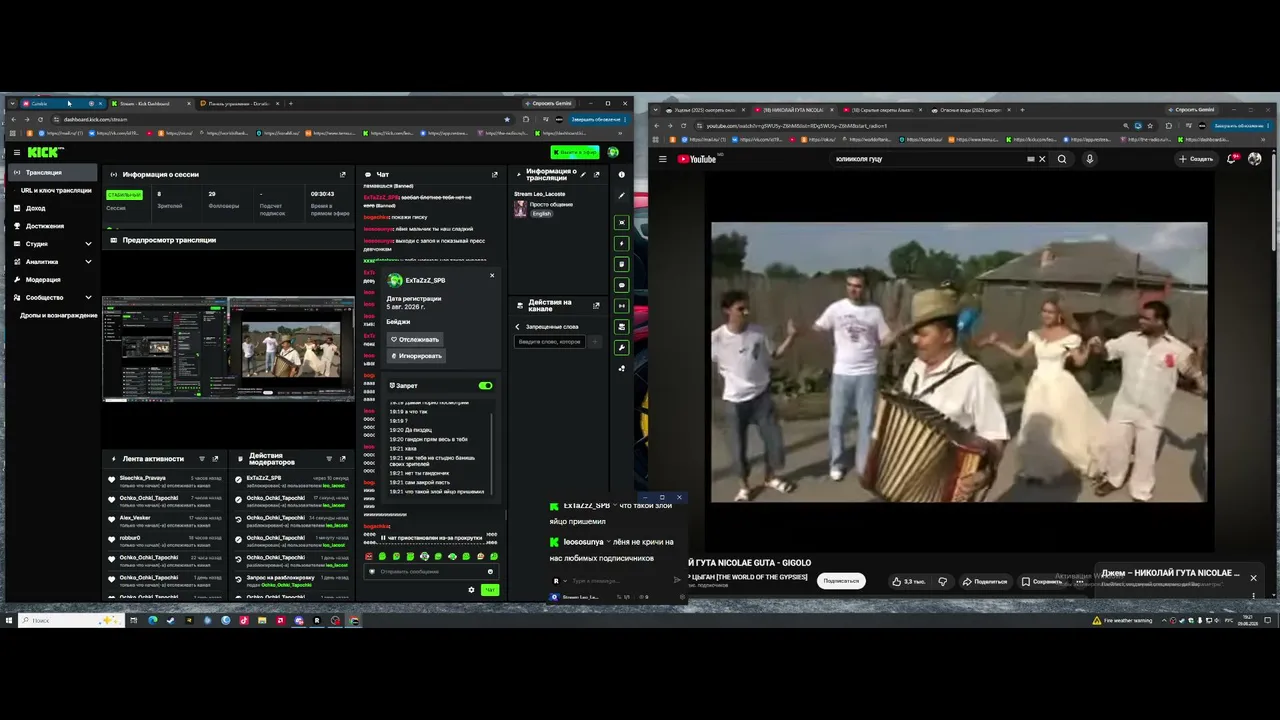Click the stream preview thumbnail

pos(228,350)
